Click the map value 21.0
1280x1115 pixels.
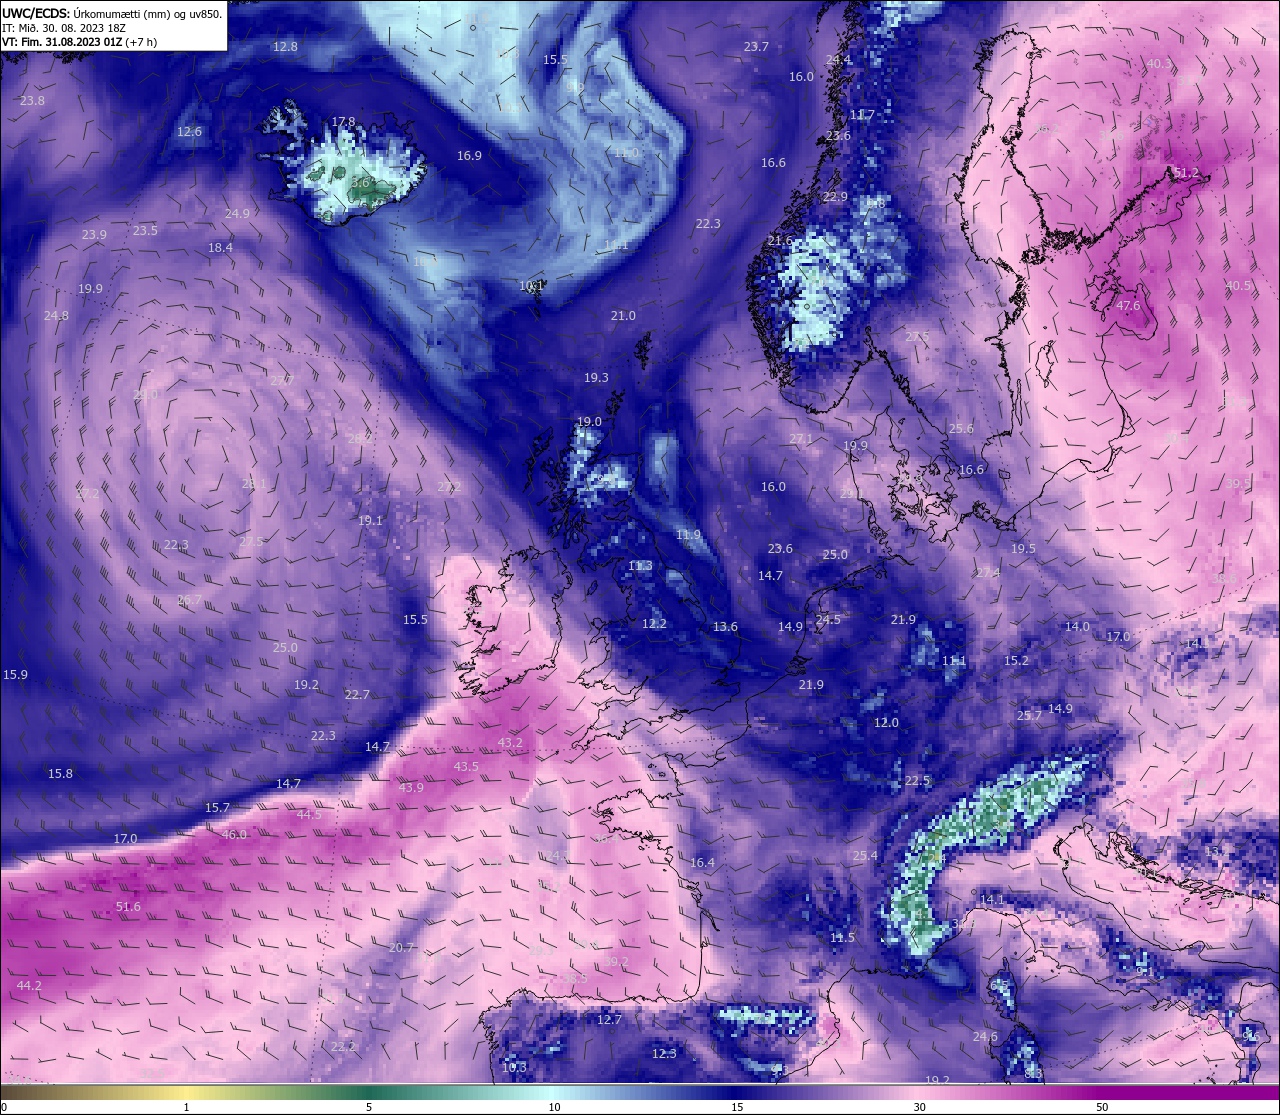click(x=623, y=316)
